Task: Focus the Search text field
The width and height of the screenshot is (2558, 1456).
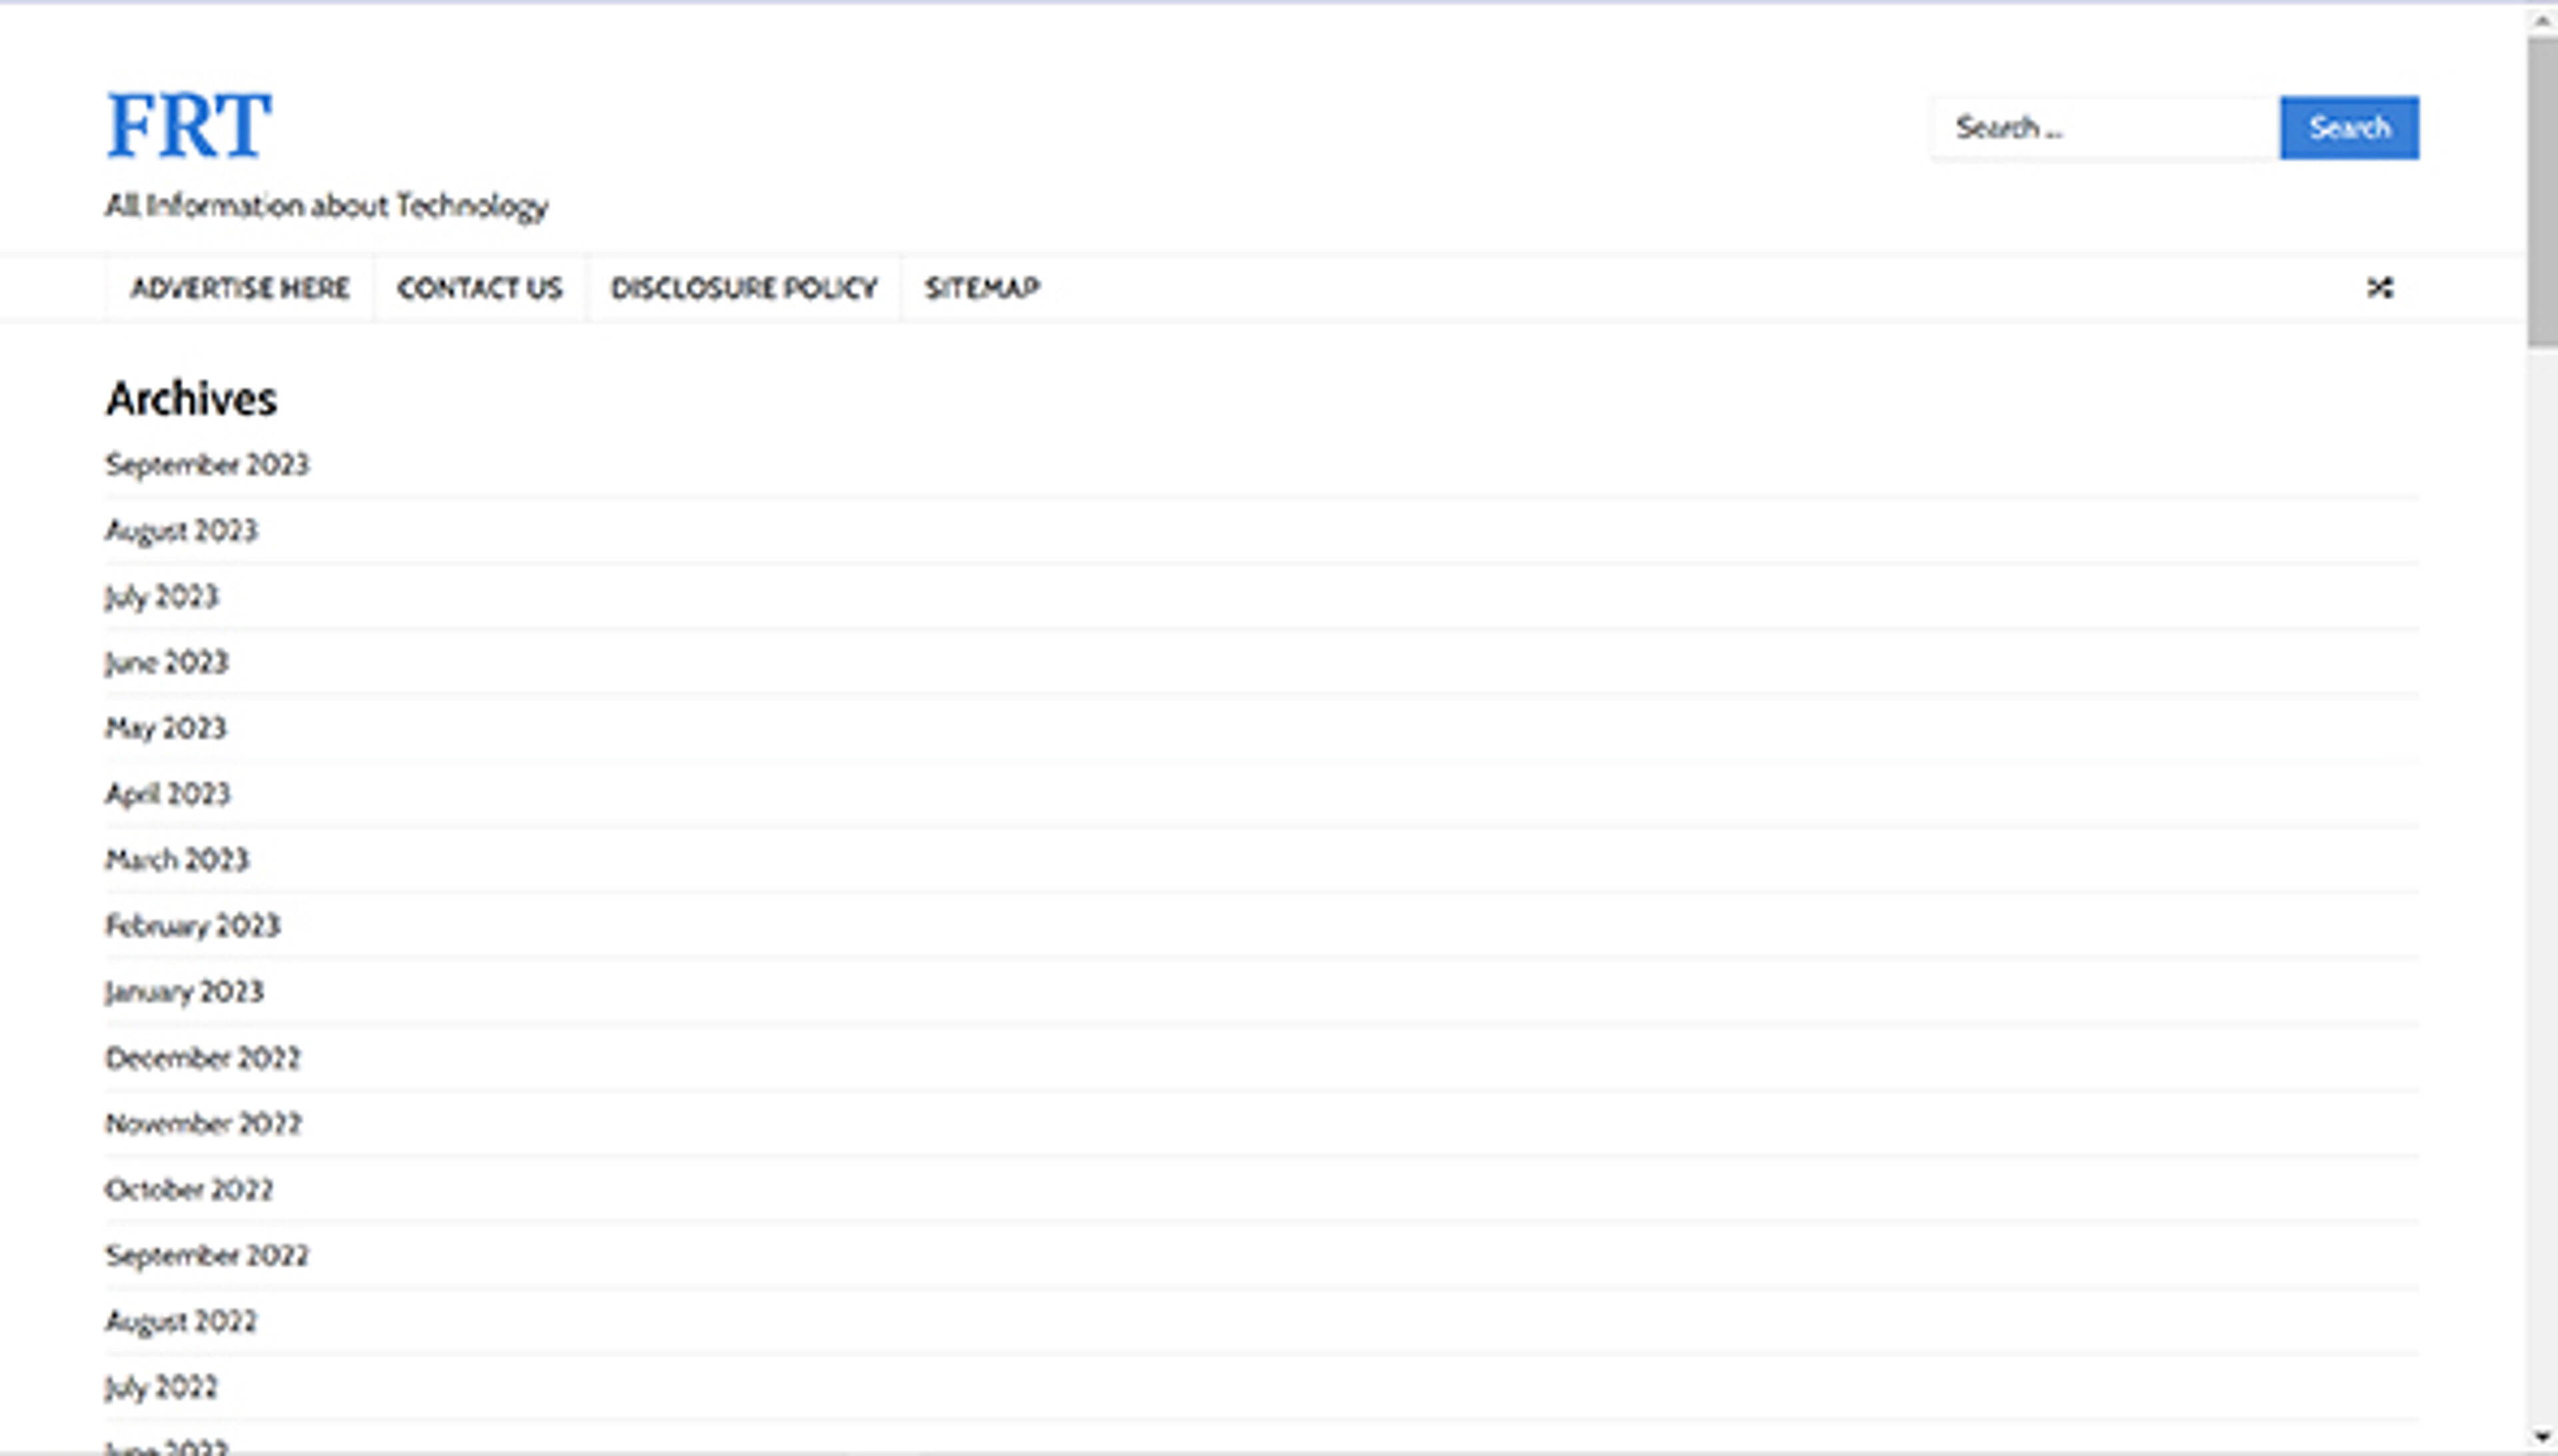Action: point(2105,128)
